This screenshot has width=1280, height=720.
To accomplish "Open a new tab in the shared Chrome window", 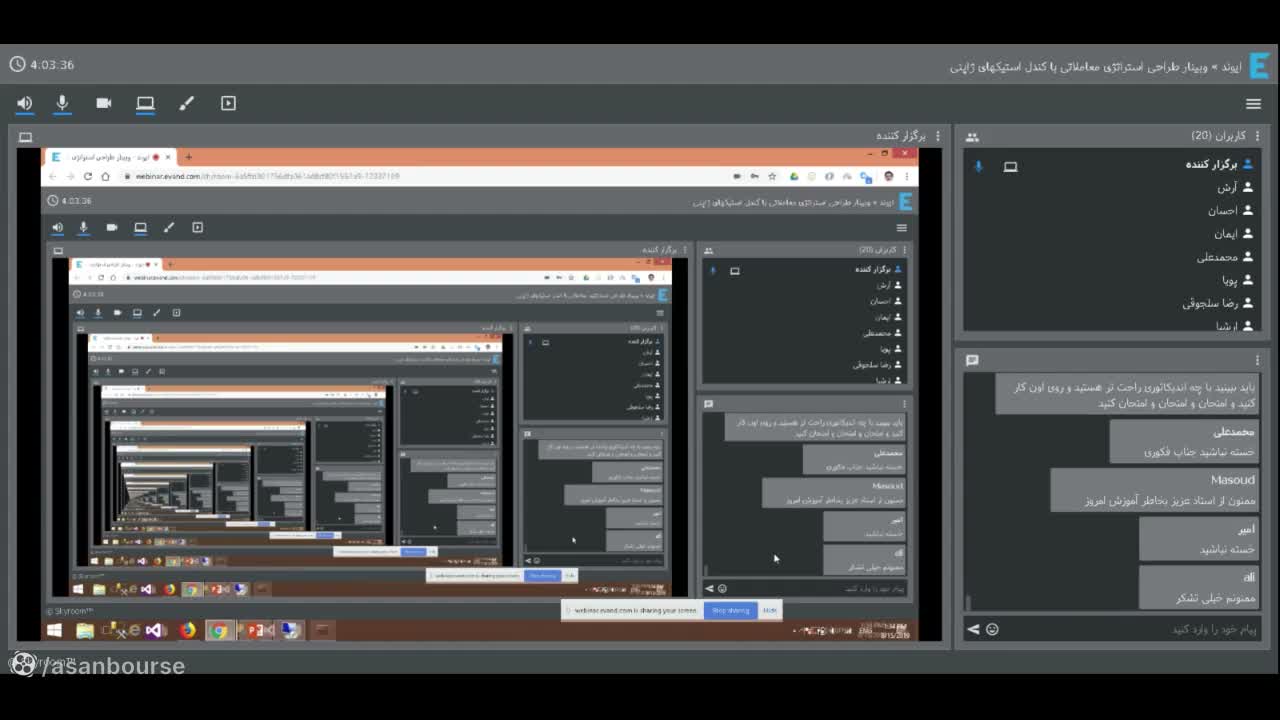I will click(x=188, y=157).
